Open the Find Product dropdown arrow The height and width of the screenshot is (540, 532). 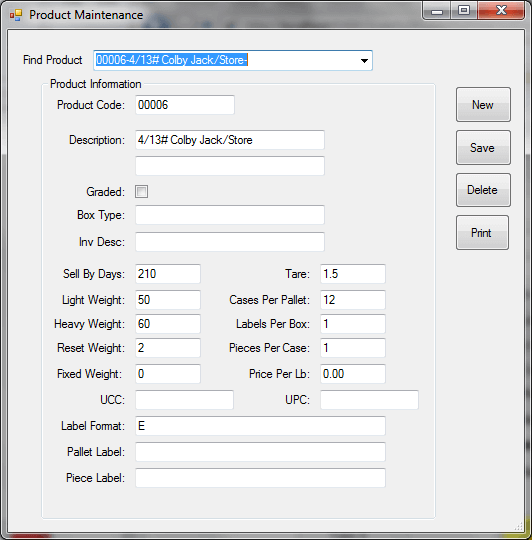[x=364, y=61]
